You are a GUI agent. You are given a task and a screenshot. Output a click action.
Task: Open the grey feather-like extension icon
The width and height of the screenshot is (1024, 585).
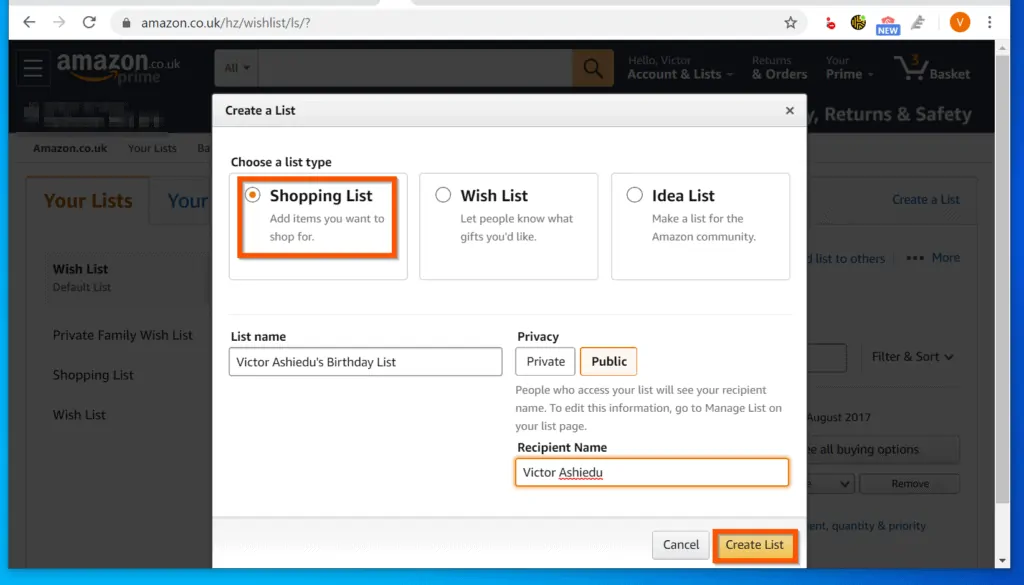pos(918,23)
